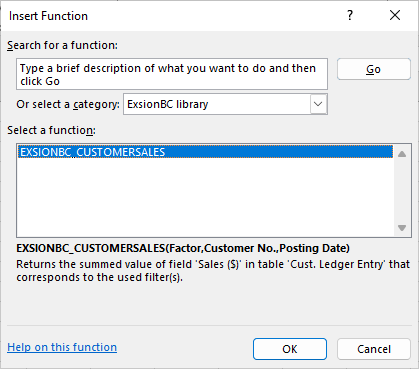
Task: Click the search description input field
Action: (x=172, y=74)
